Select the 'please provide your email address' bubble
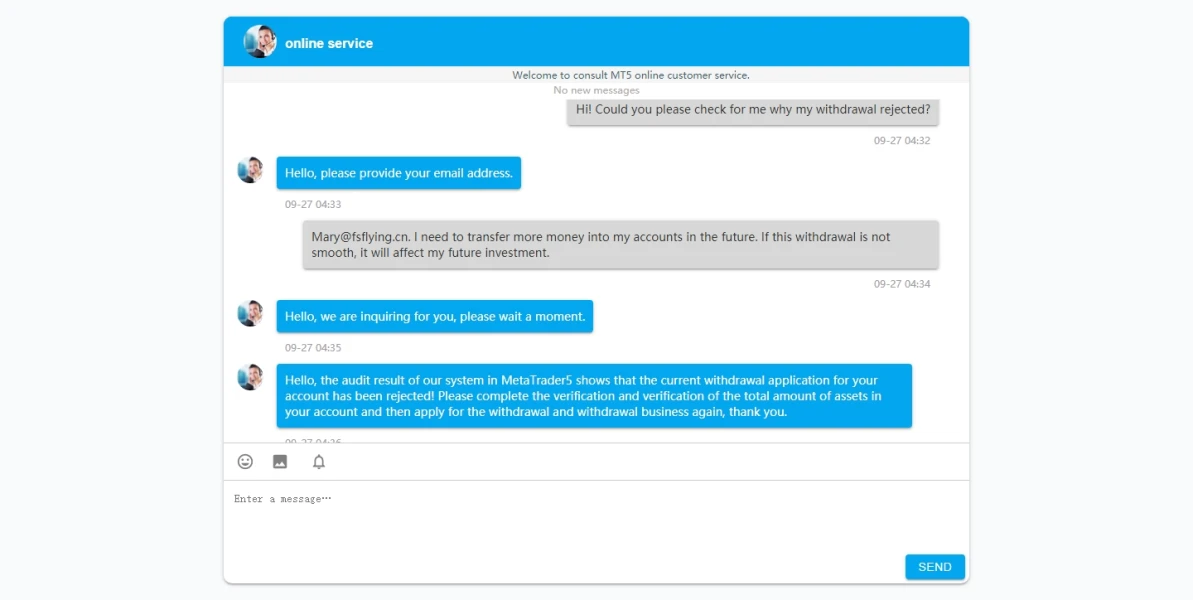The image size is (1193, 600). [x=398, y=173]
